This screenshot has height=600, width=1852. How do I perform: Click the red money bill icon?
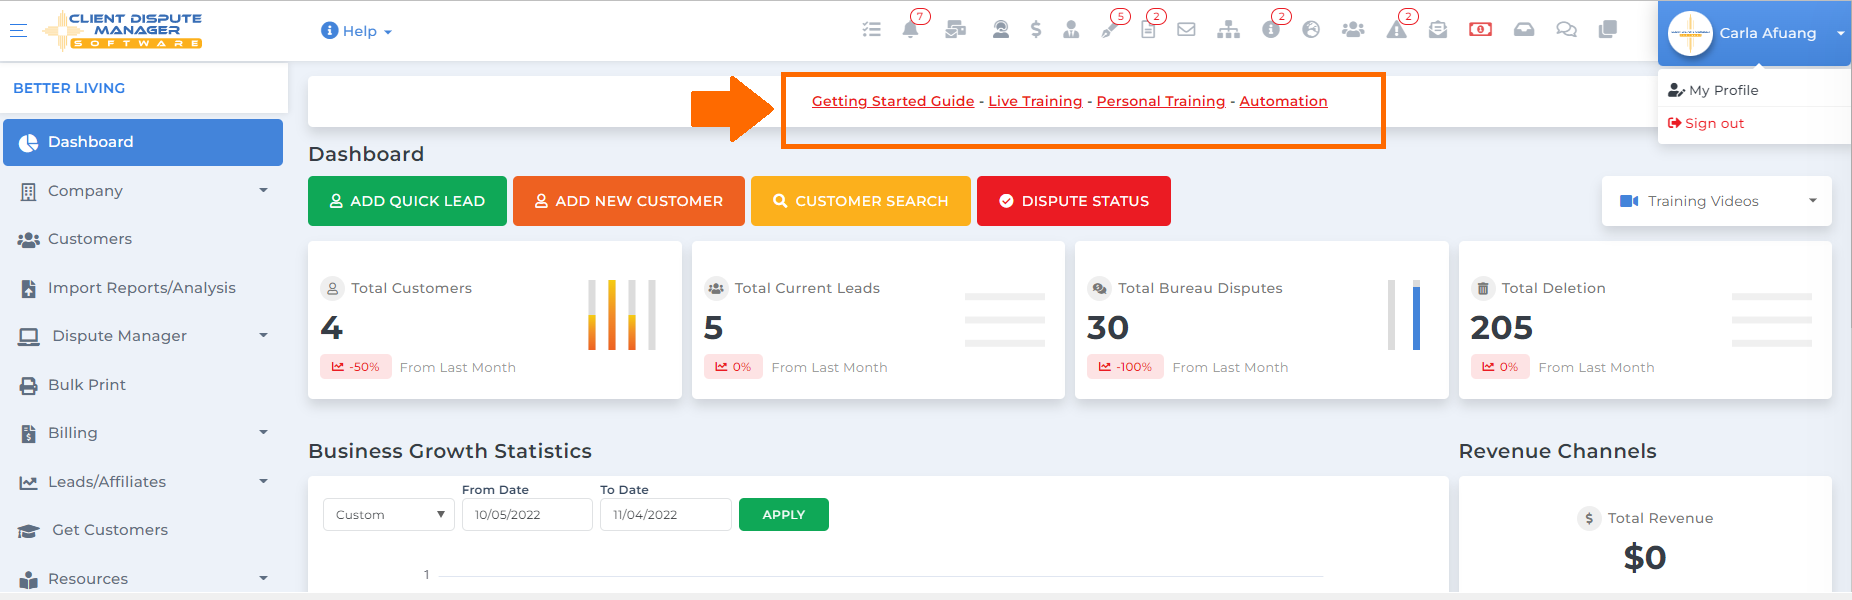coord(1480,30)
